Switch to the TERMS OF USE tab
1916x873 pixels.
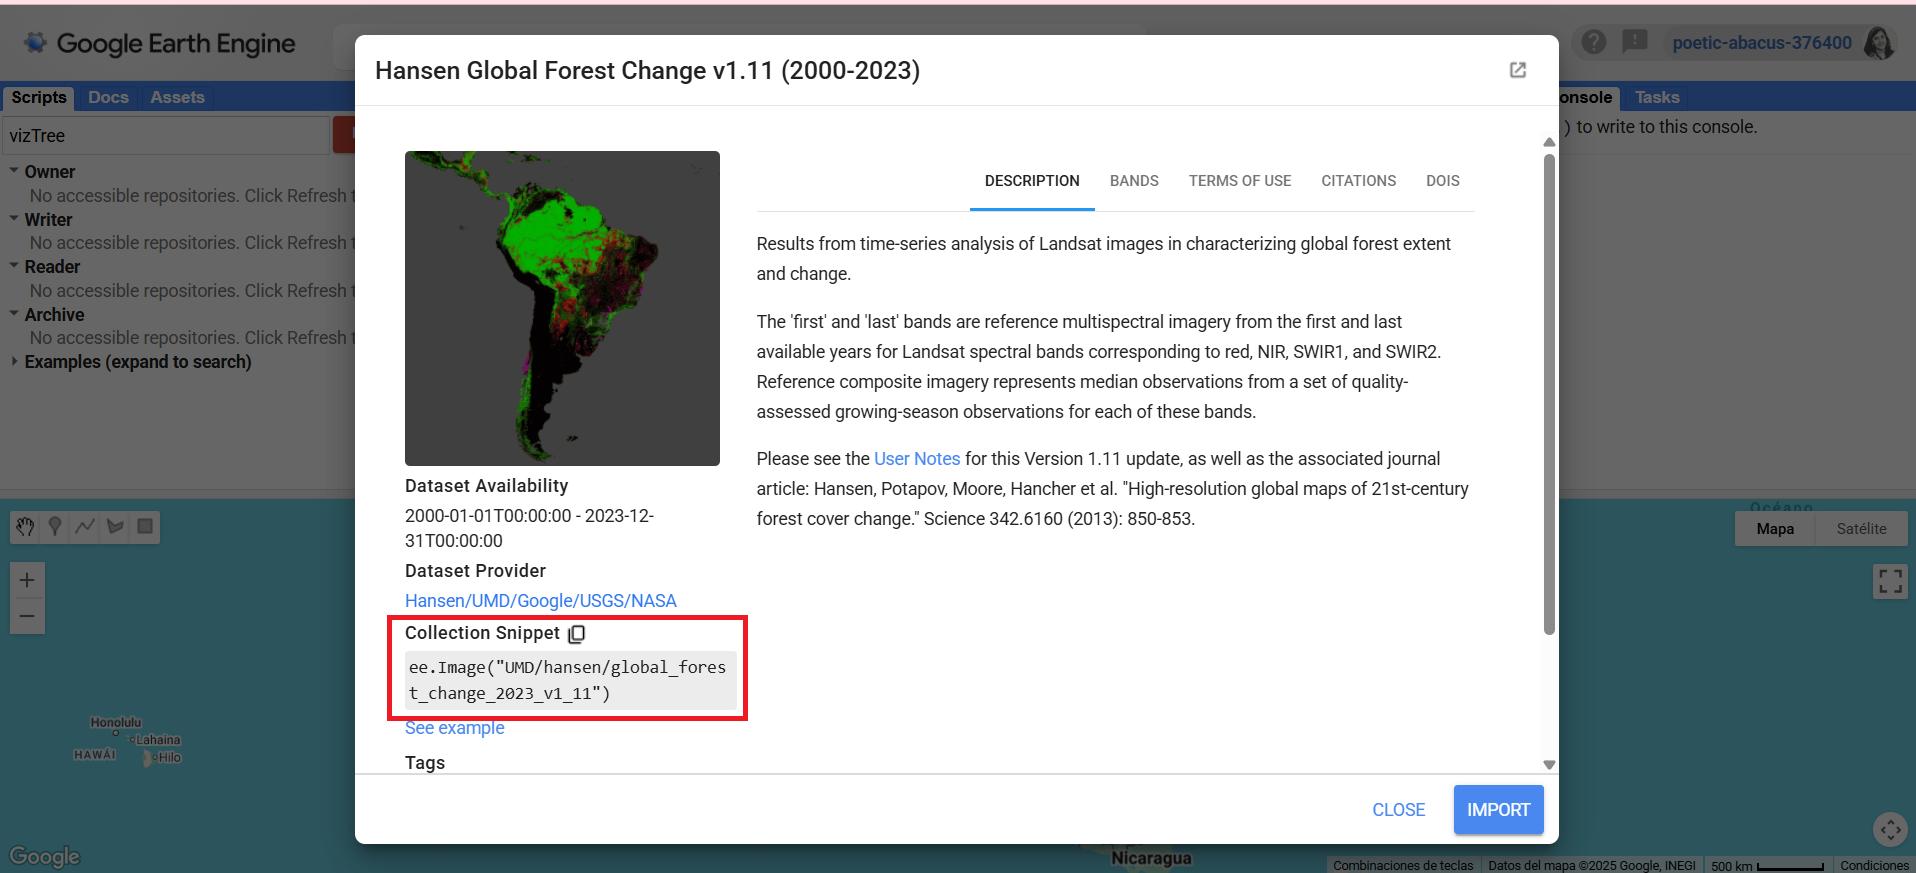(x=1240, y=181)
